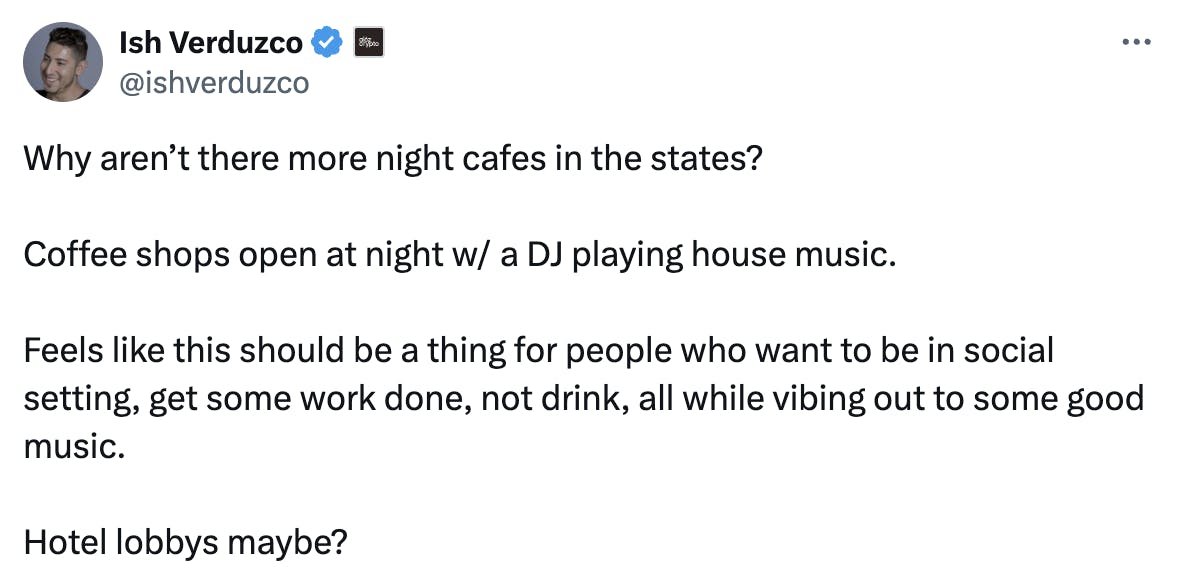Click the blue verified checkmark badge
Image resolution: width=1178 pixels, height=582 pixels.
(325, 44)
